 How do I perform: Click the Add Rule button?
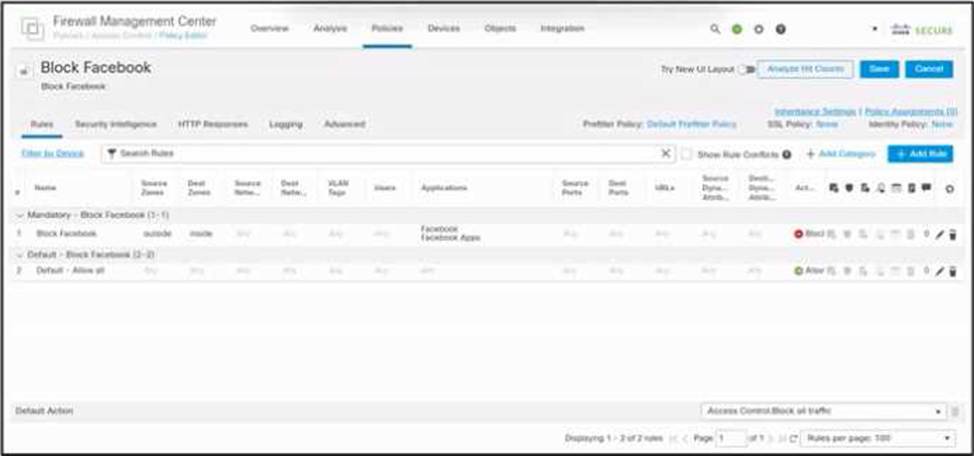[920, 154]
